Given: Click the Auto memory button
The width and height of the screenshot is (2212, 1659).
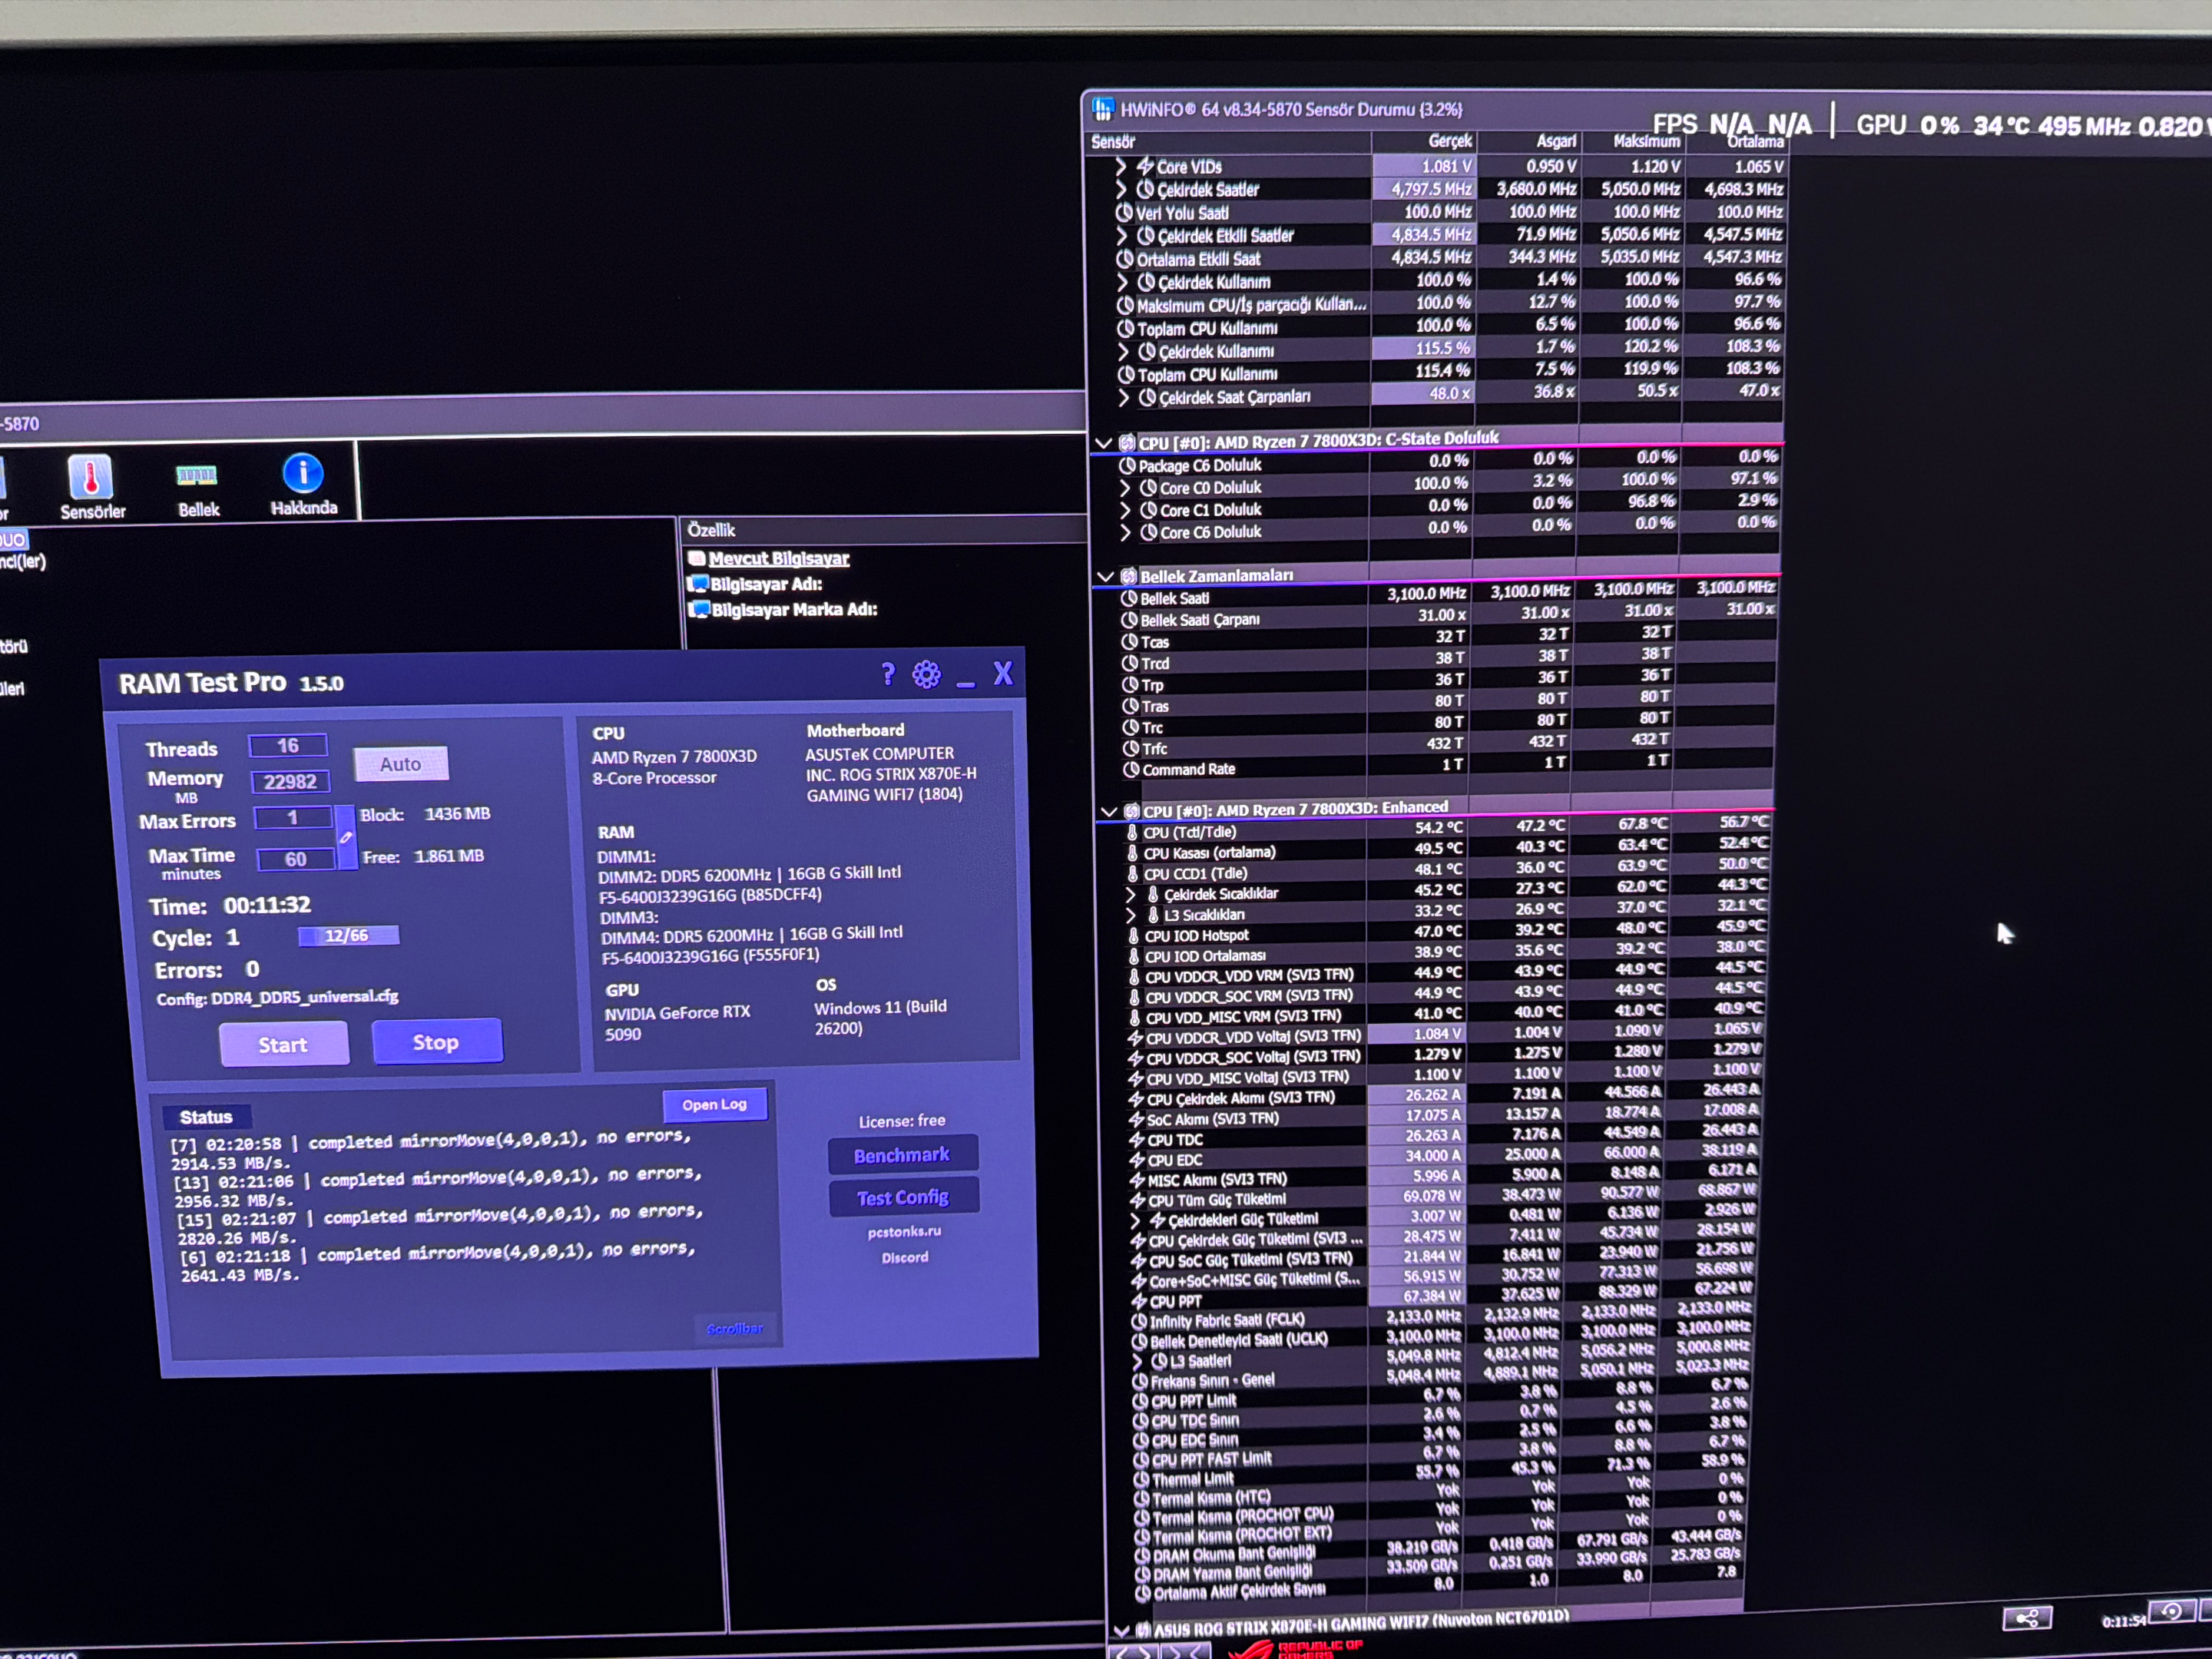Looking at the screenshot, I should pyautogui.click(x=400, y=764).
